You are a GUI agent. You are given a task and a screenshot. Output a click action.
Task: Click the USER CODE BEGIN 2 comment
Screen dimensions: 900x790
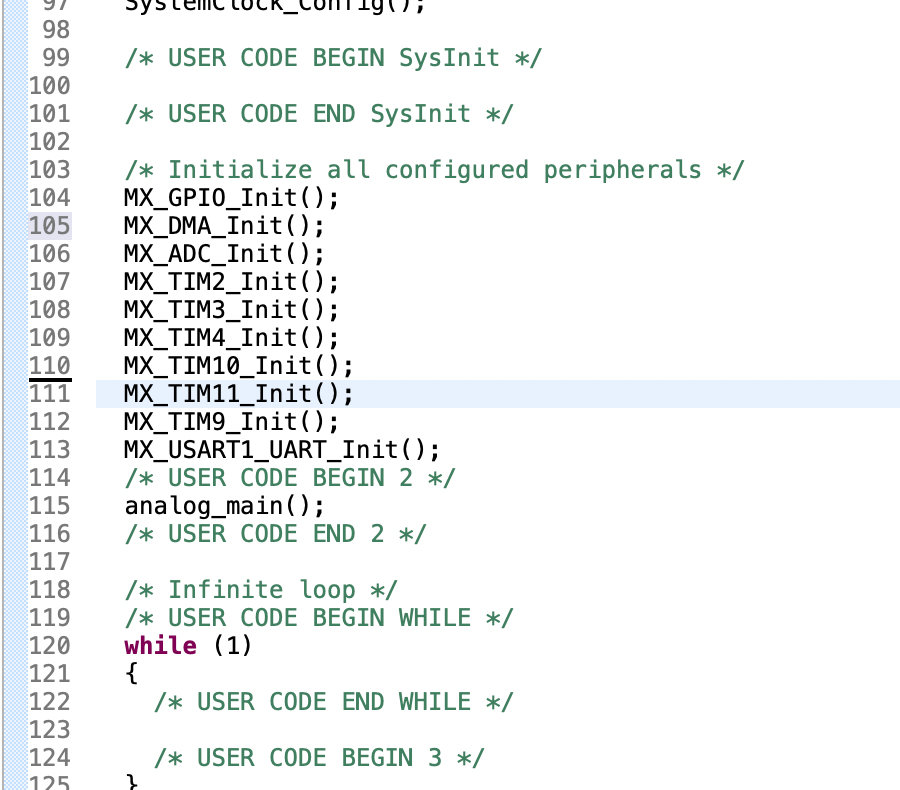[x=290, y=478]
